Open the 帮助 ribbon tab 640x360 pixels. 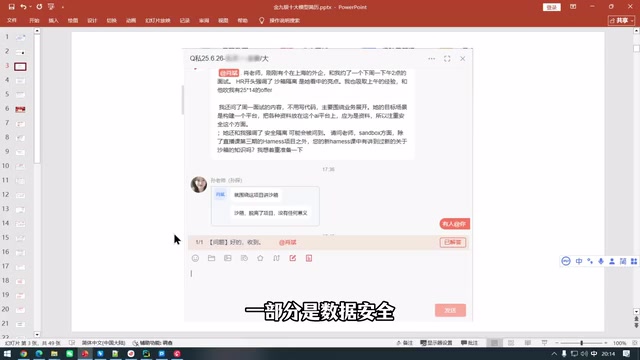coord(243,20)
